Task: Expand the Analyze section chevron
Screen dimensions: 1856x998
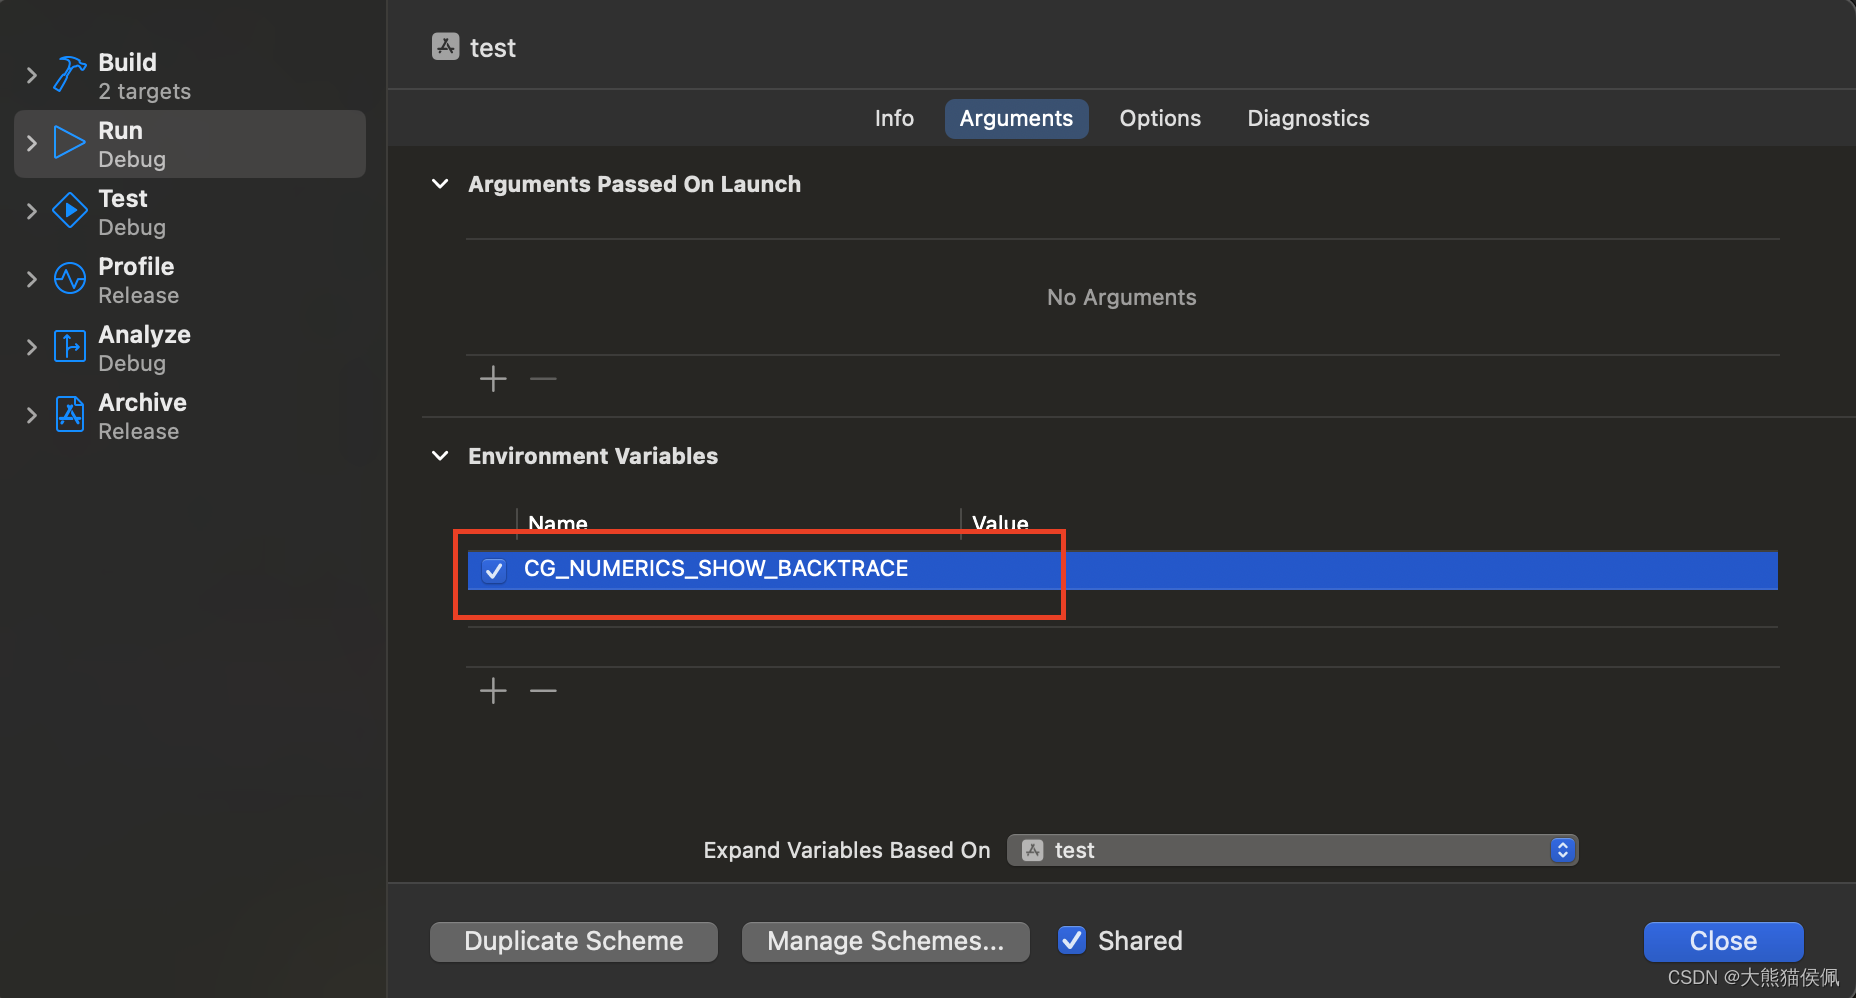Action: pos(31,347)
